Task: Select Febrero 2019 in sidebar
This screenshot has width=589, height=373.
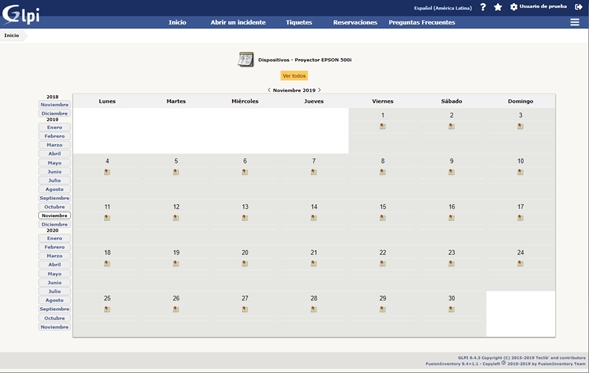Action: pos(54,136)
